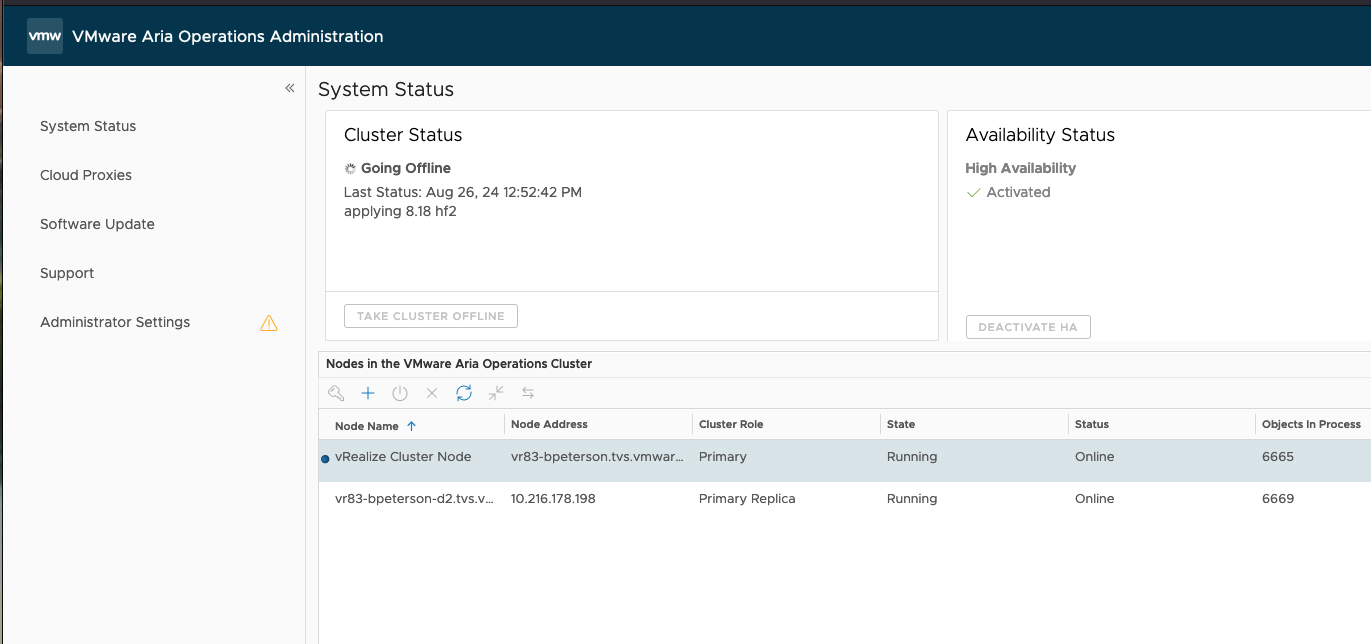Click the X icon to remove a node

[x=431, y=393]
